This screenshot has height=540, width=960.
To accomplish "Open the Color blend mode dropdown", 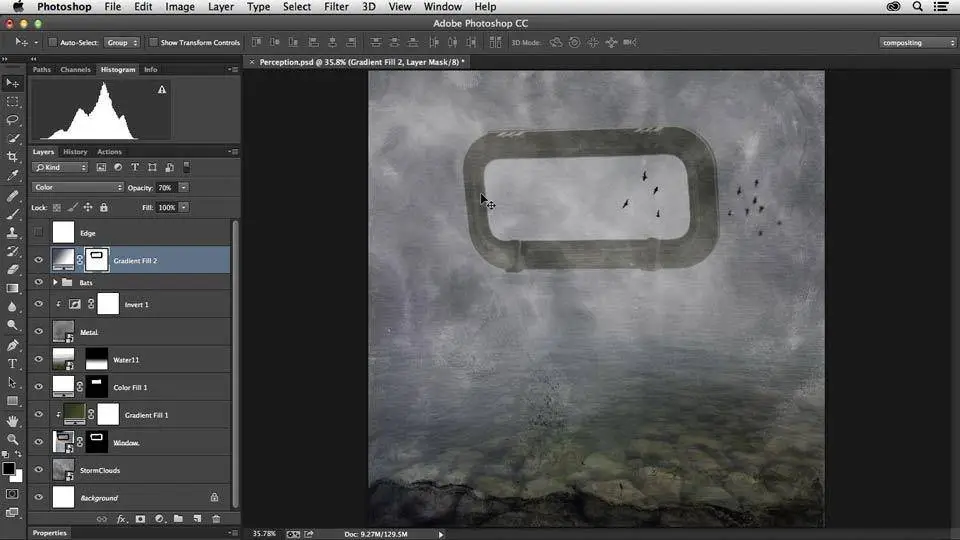I will 78,187.
